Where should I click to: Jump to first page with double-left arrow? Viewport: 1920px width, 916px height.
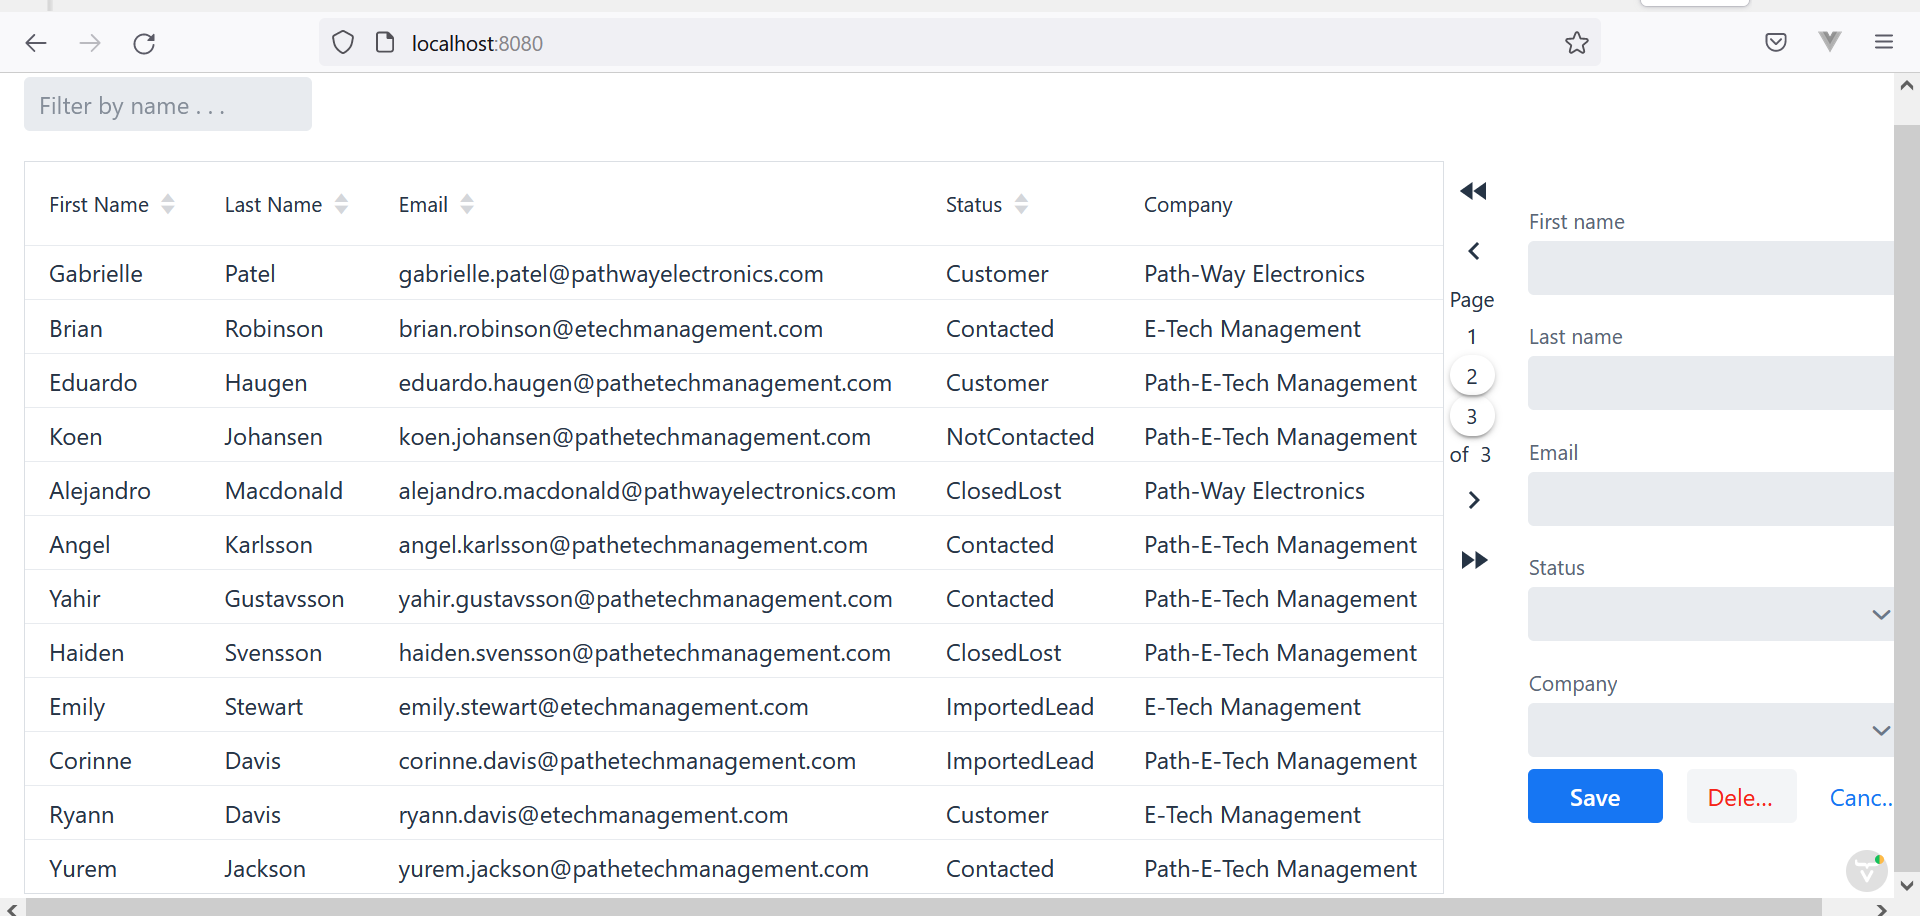point(1473,191)
